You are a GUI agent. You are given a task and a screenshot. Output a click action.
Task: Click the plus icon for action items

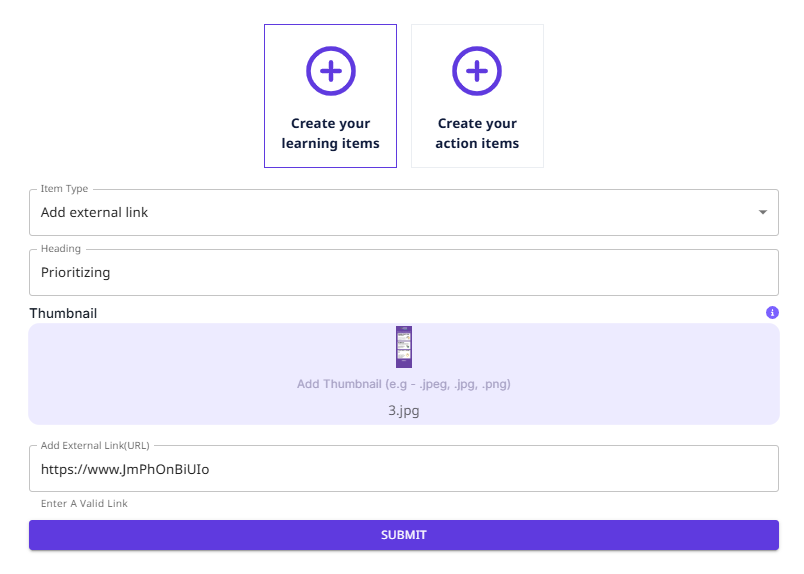[477, 71]
